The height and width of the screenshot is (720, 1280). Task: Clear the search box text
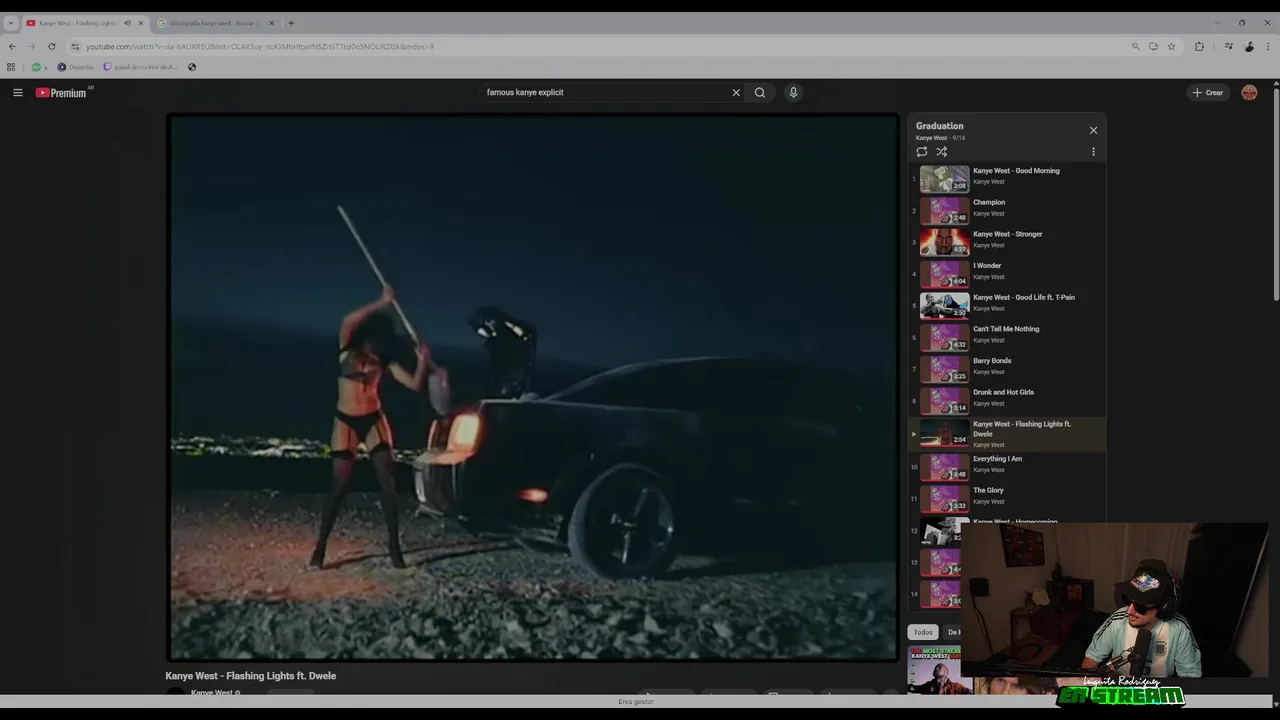pos(736,92)
